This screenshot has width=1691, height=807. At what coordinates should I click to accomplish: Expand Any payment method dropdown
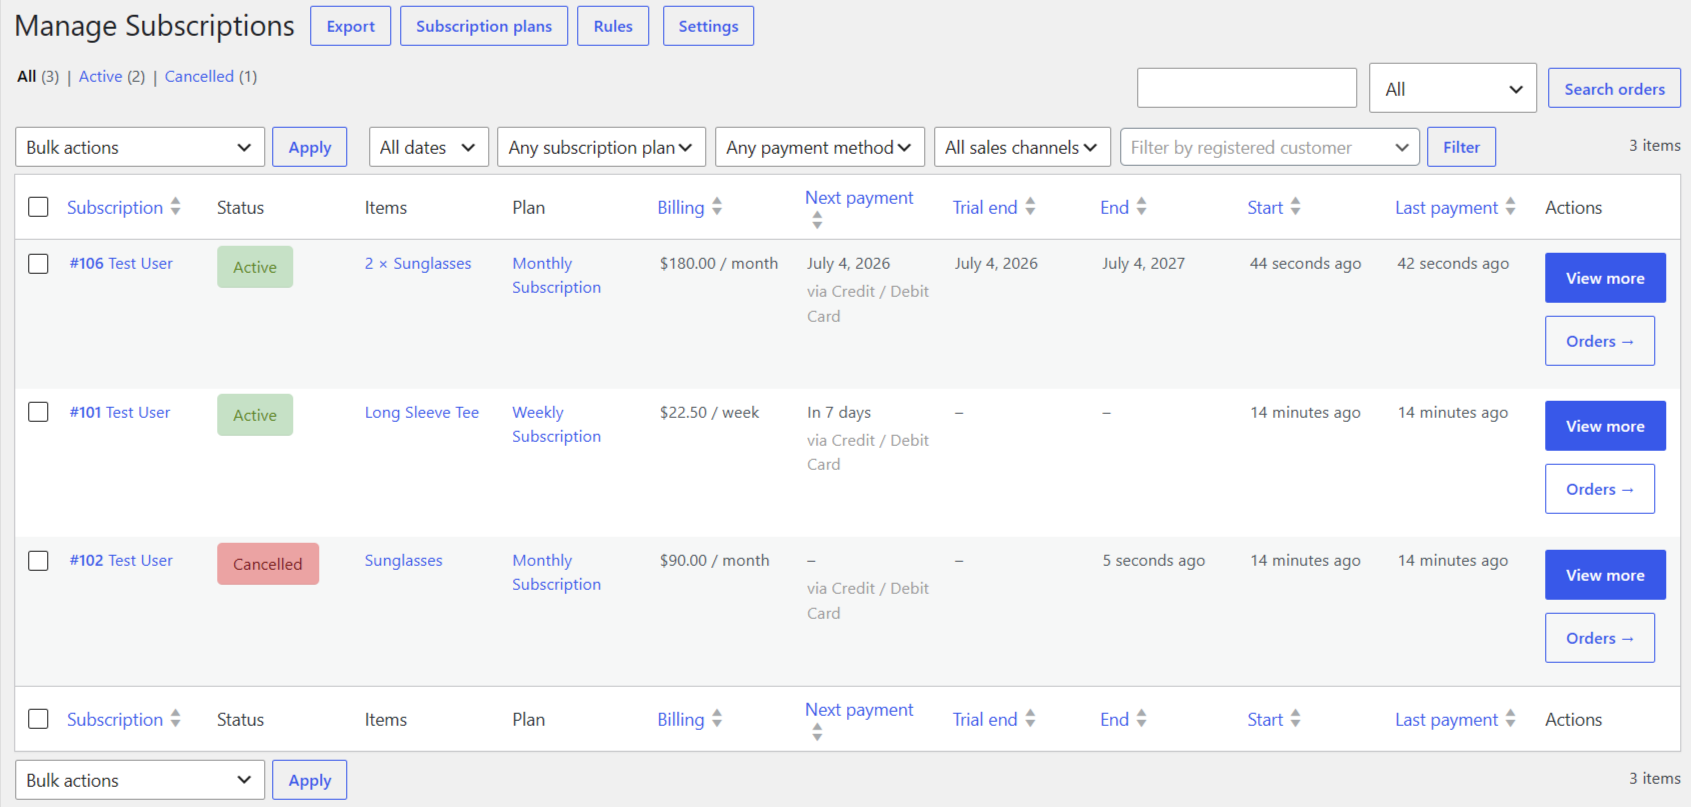pyautogui.click(x=820, y=147)
